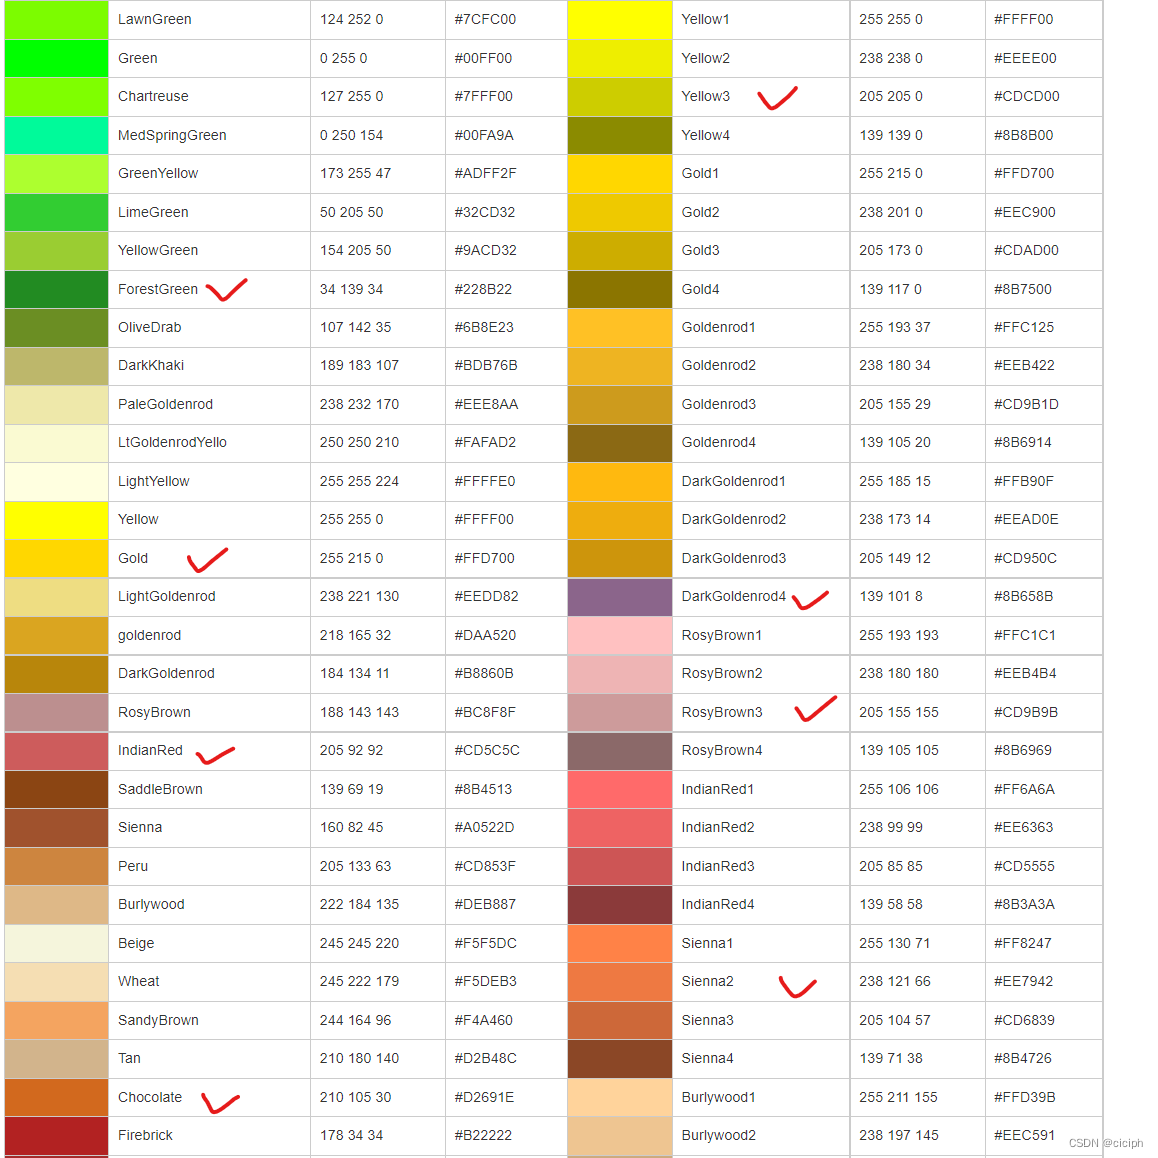This screenshot has width=1158, height=1158.
Task: Click the LawnGreen color swatch
Action: coord(56,19)
